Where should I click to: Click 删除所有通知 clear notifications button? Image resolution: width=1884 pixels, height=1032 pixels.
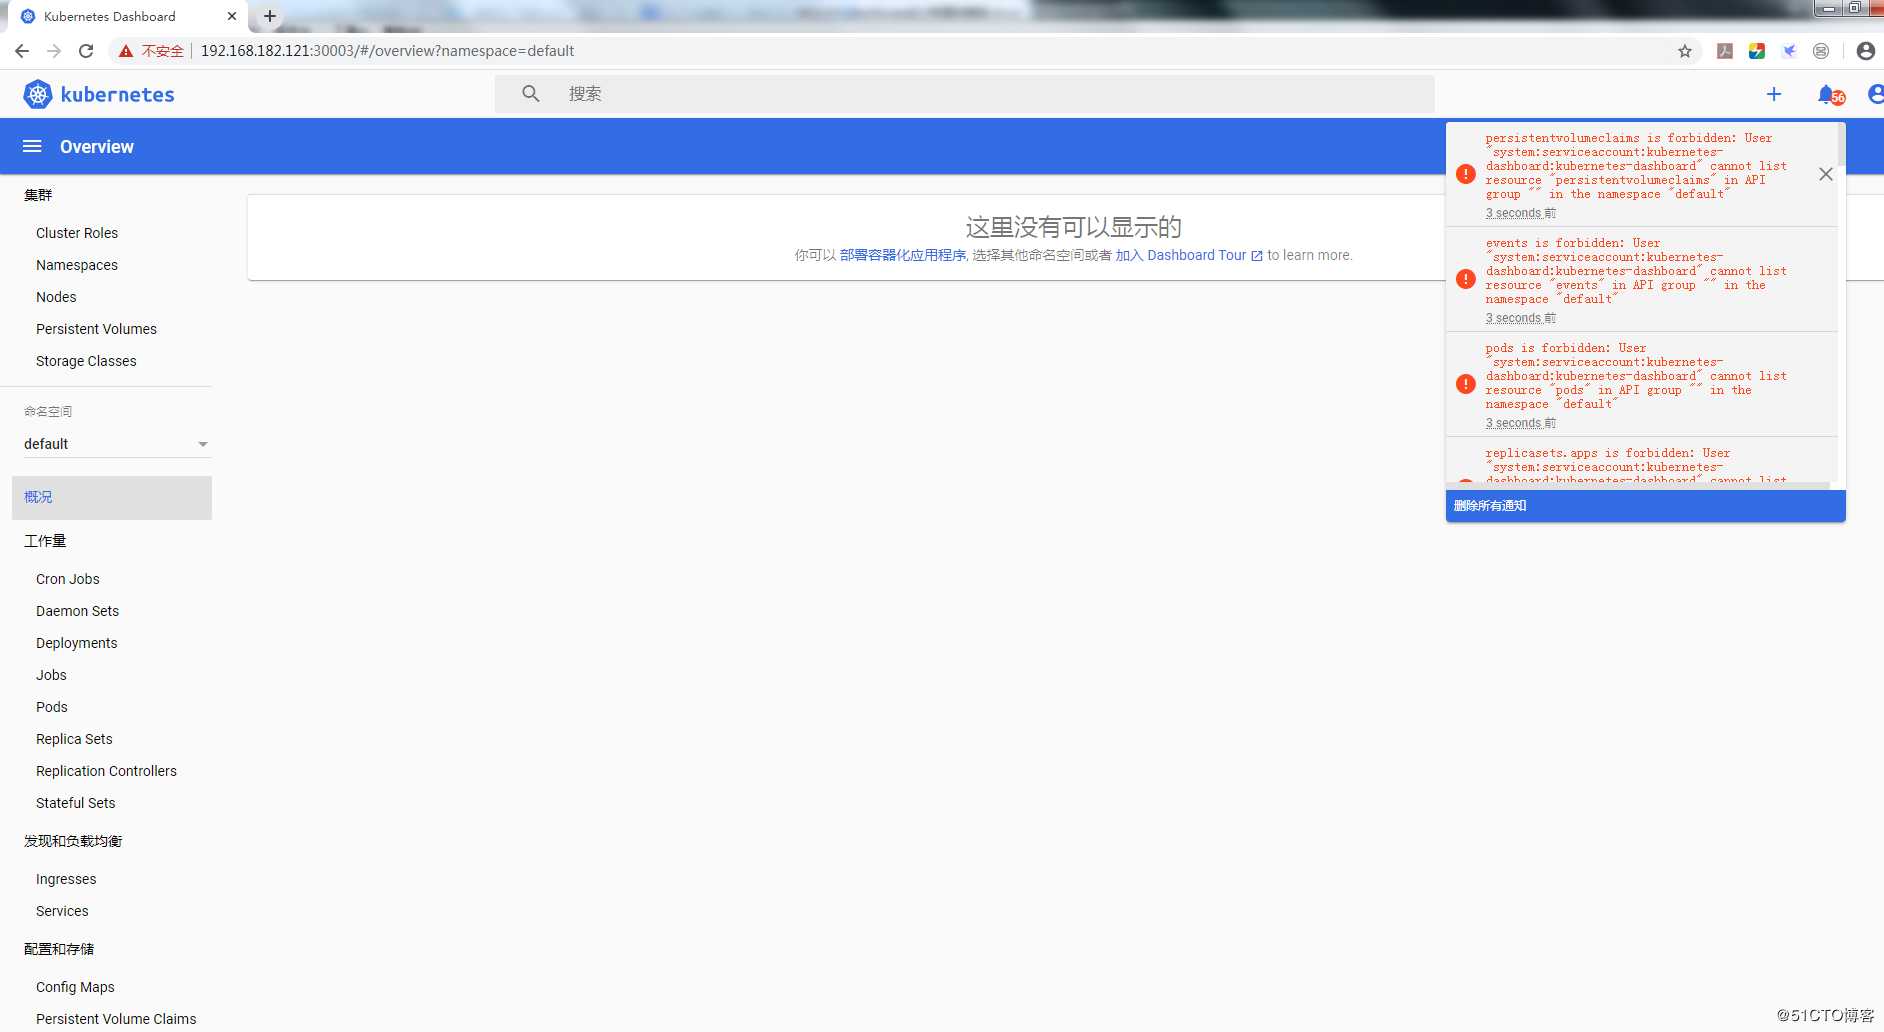click(1645, 505)
